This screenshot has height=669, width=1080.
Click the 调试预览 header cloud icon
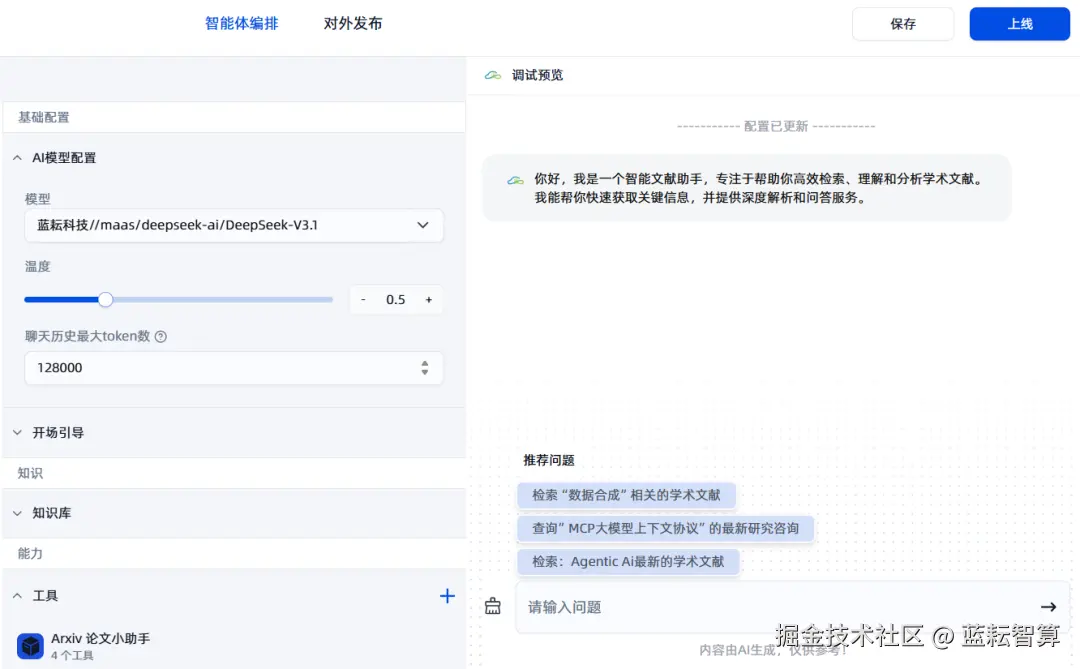coord(492,75)
